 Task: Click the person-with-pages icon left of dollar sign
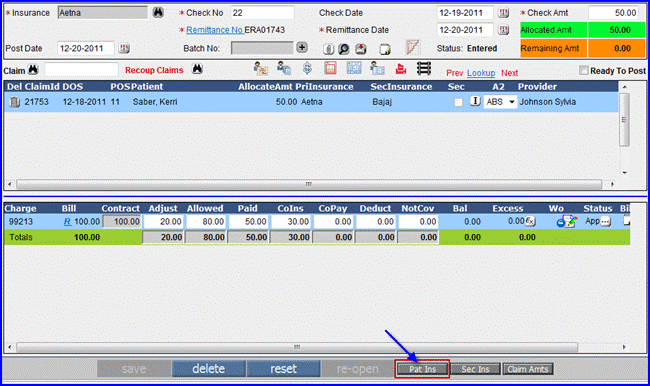(x=284, y=68)
